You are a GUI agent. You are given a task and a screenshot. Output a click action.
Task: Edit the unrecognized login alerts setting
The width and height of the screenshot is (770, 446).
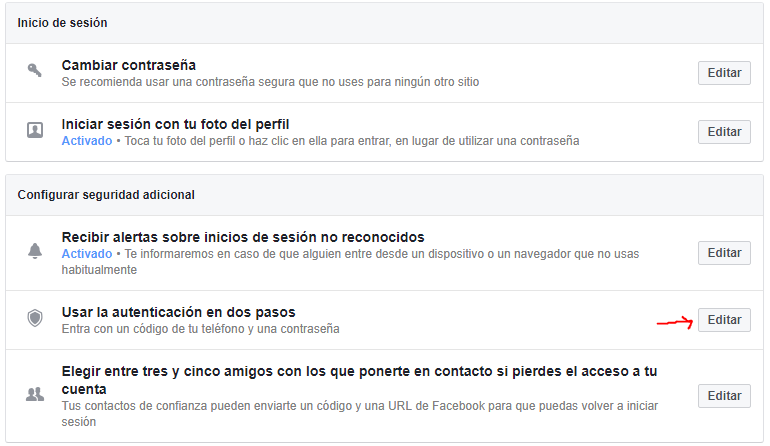click(724, 252)
